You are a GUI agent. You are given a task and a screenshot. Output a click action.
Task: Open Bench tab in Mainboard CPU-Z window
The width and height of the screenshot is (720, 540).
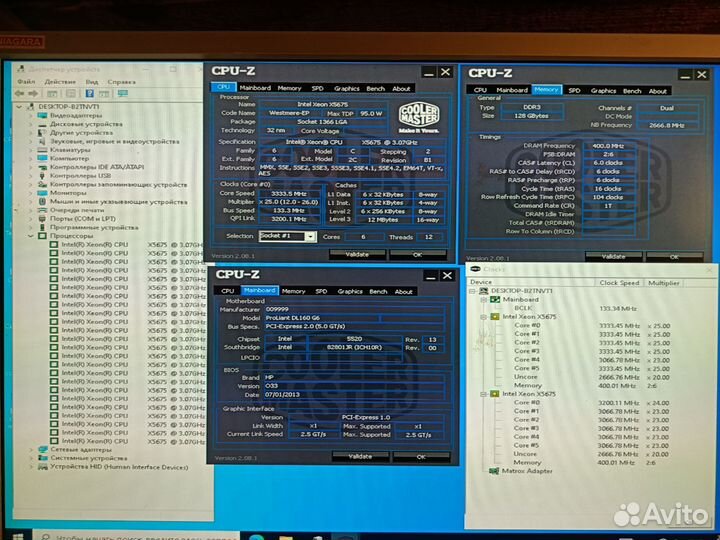378,292
